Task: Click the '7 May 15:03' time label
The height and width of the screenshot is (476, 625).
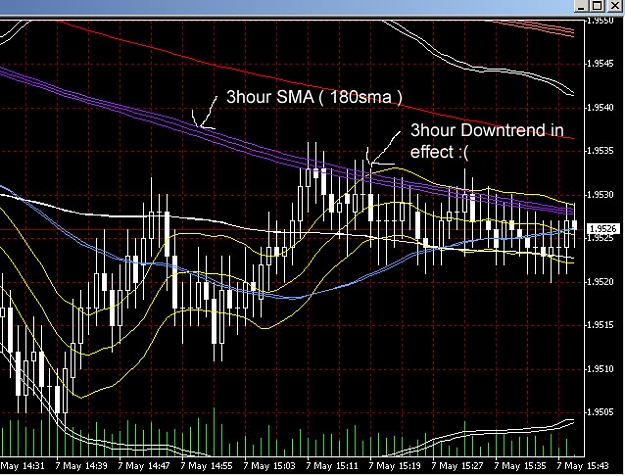Action: tap(269, 466)
